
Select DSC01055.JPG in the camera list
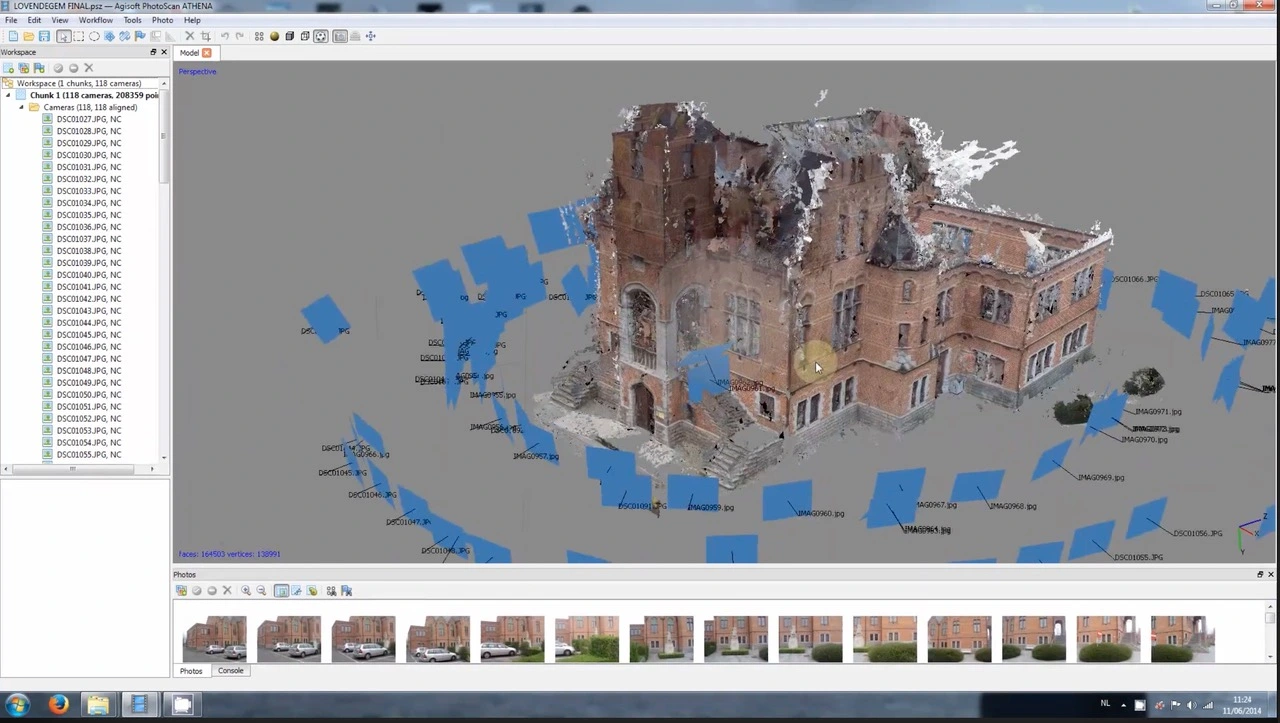pyautogui.click(x=88, y=455)
